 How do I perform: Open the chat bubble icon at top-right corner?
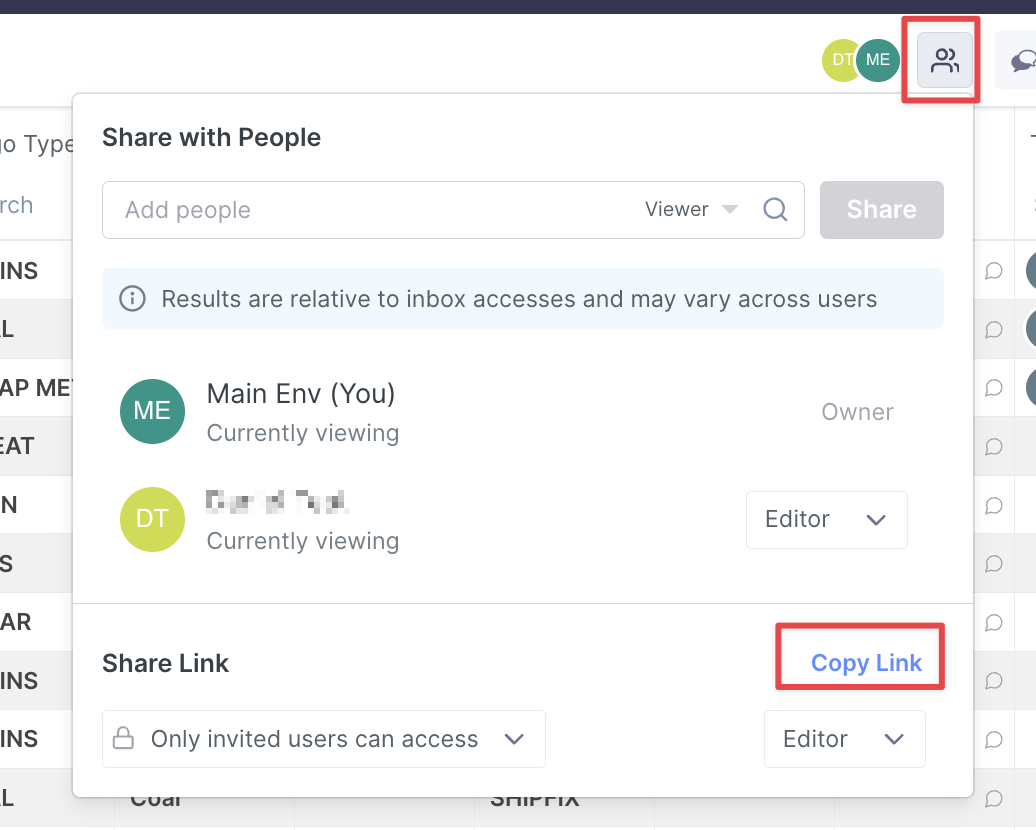(1023, 61)
